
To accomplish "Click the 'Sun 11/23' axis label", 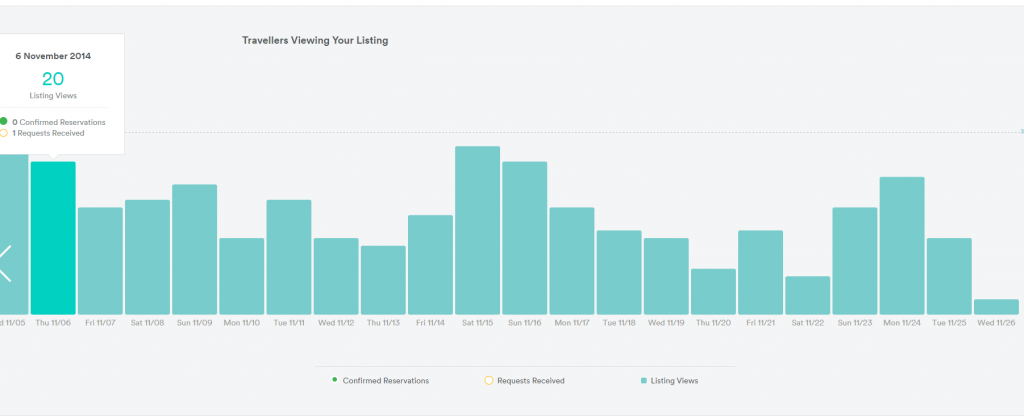I will click(855, 323).
